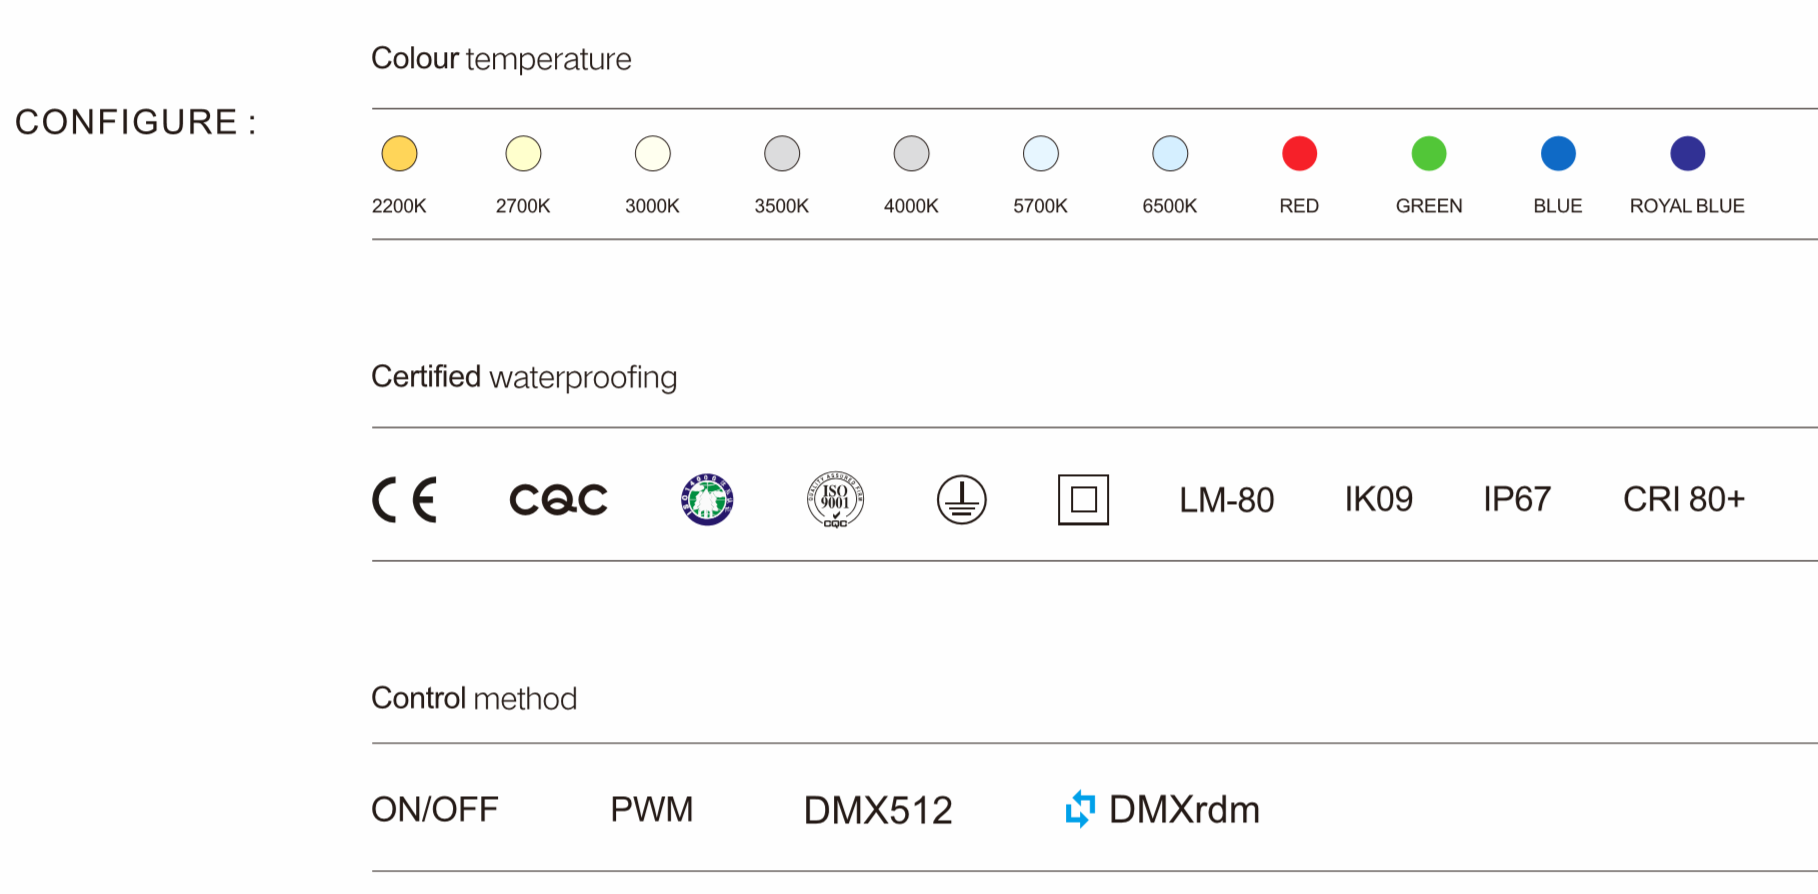Select the 2200K colour swatch
The height and width of the screenshot is (894, 1818).
coord(399,154)
